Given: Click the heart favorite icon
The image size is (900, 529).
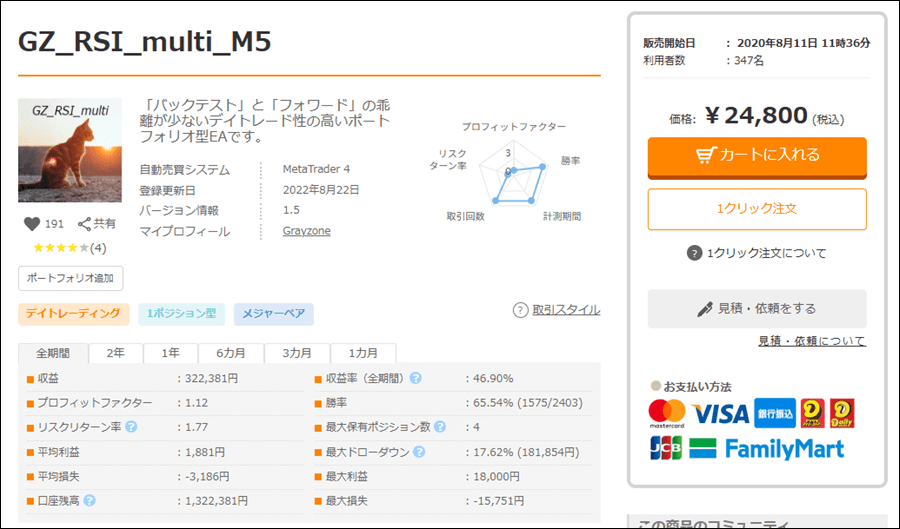Looking at the screenshot, I should tap(30, 224).
